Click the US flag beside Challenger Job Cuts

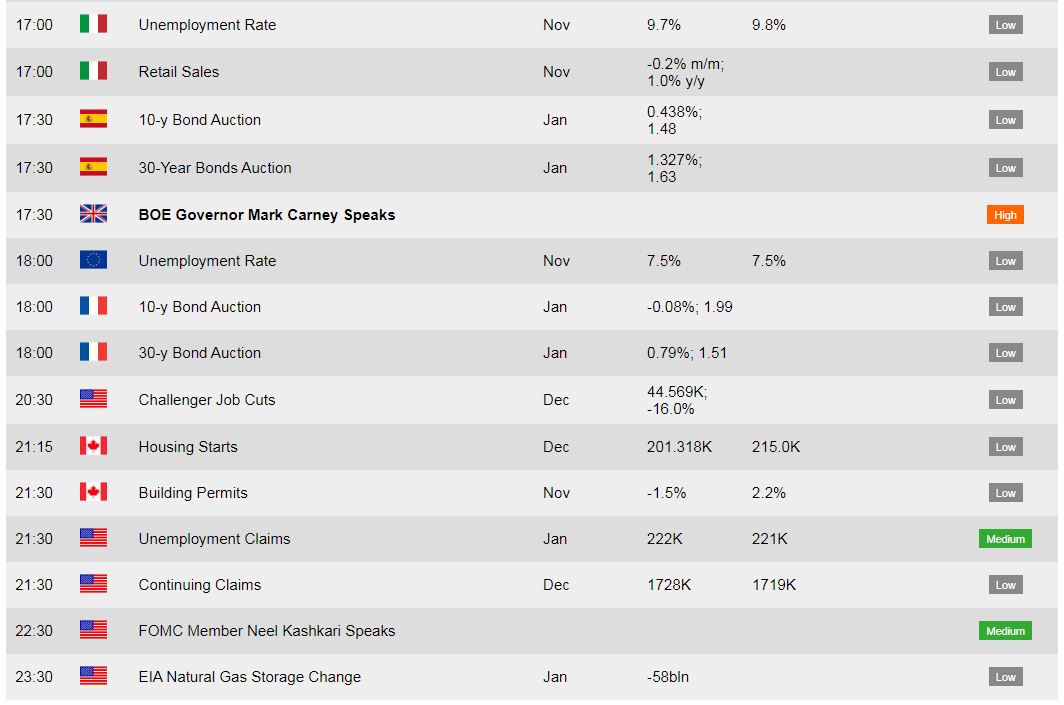tap(93, 399)
